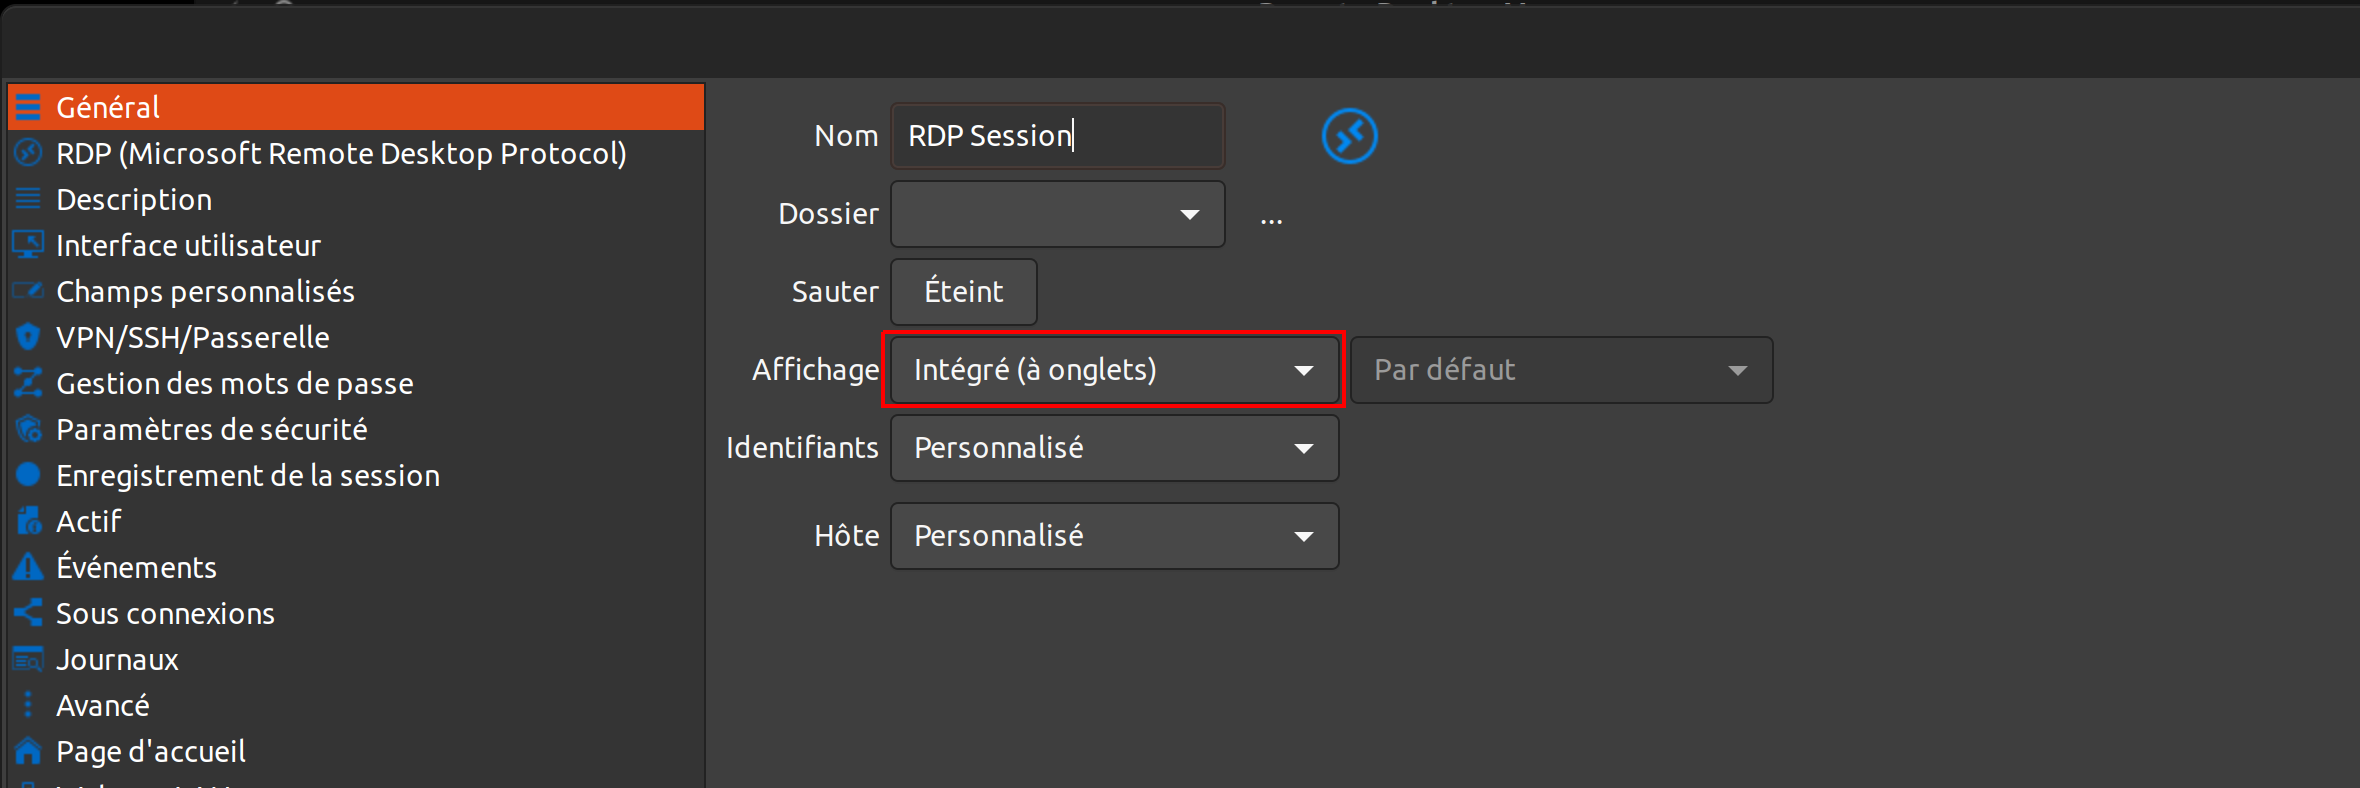Open the Affichage Intégré (à onglets) dropdown

(1113, 370)
